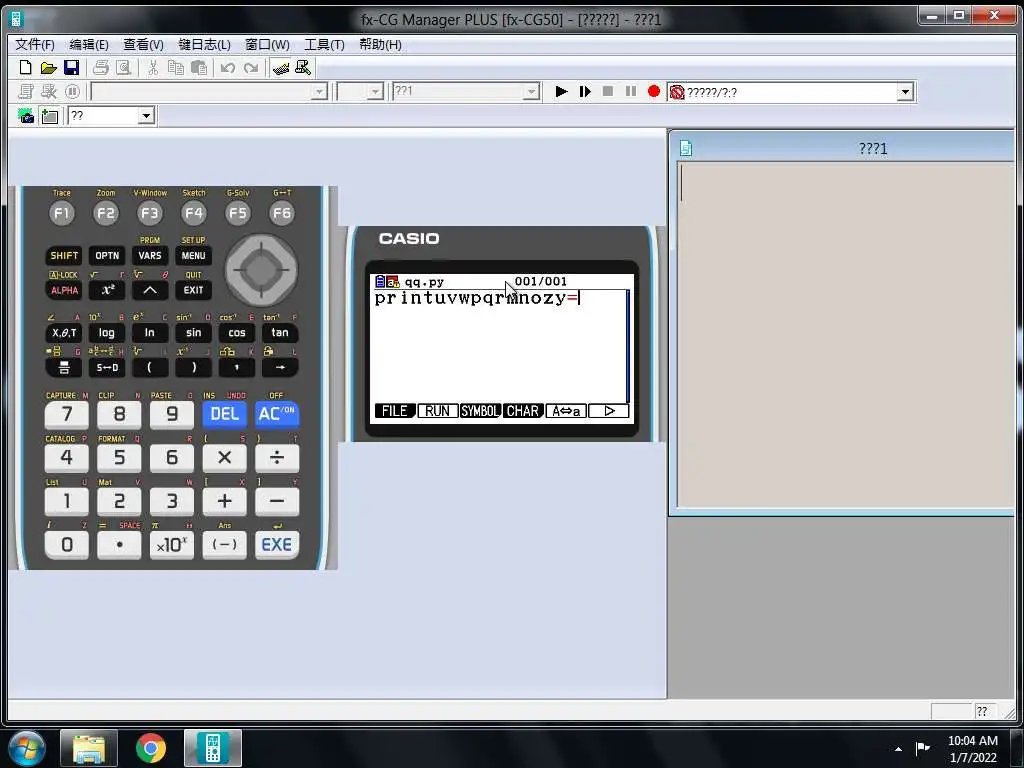
Task: Start recording with the red record button
Action: (x=654, y=91)
